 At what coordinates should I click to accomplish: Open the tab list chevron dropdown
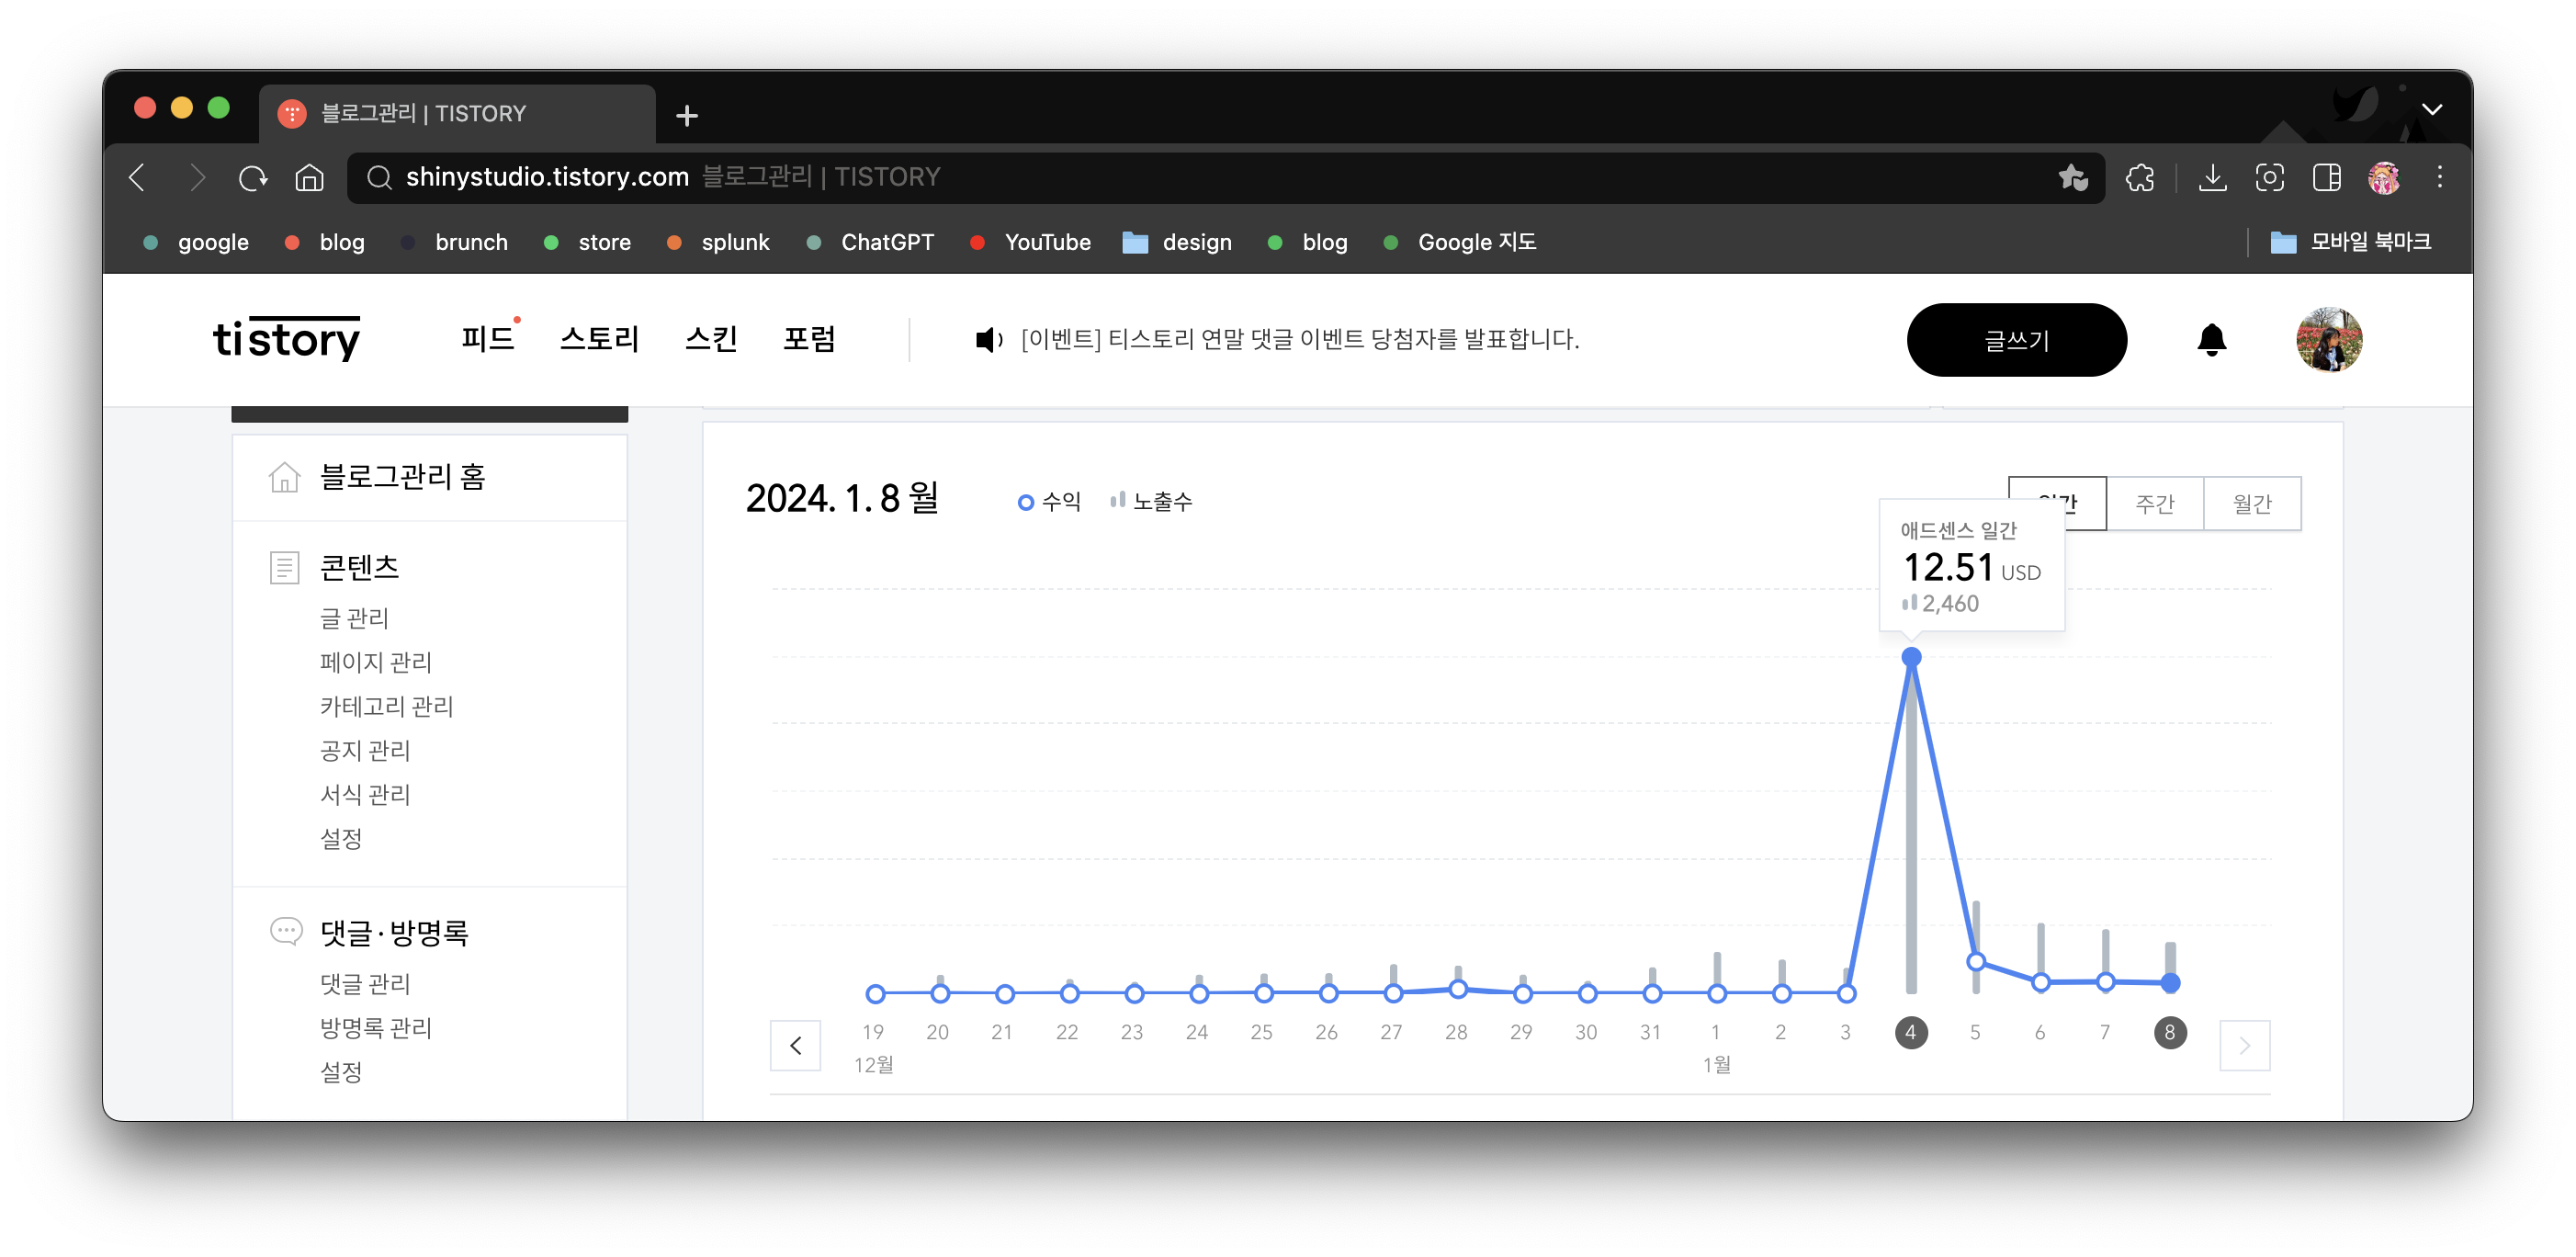point(2432,110)
